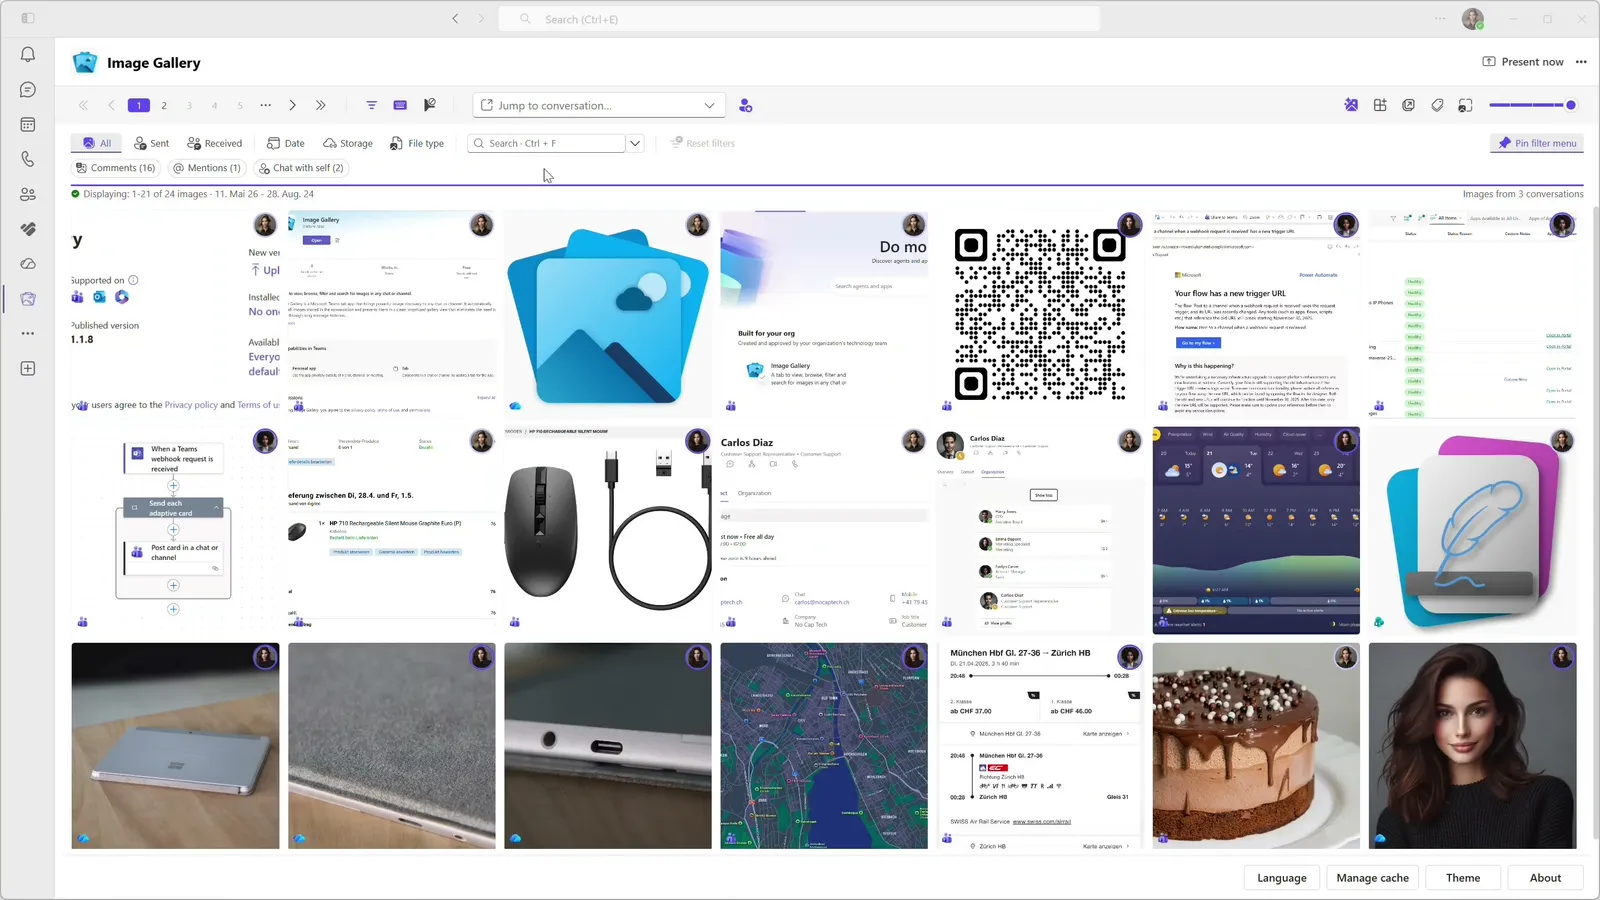
Task: Open the weather forecast dashboard thumbnail
Action: point(1256,530)
